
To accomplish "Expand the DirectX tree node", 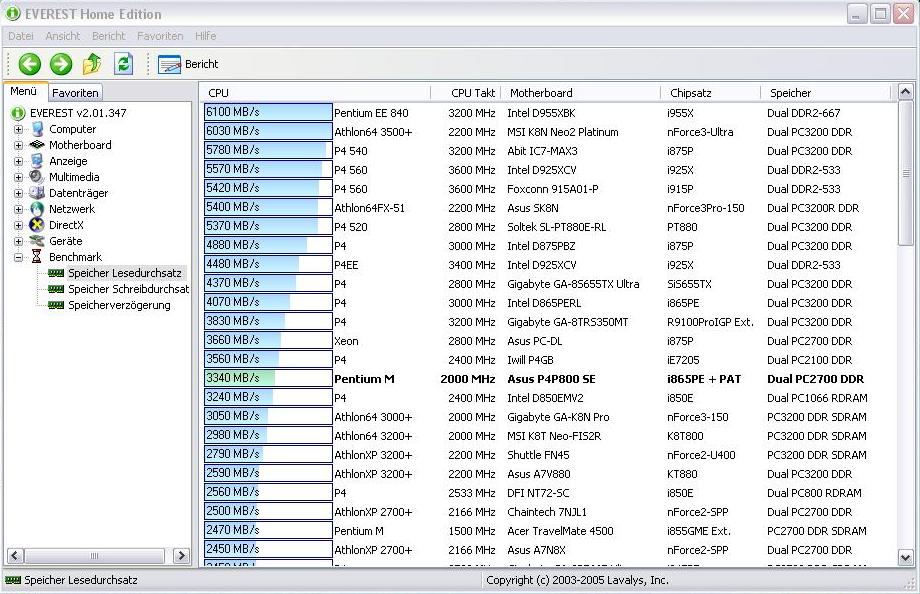I will 18,225.
